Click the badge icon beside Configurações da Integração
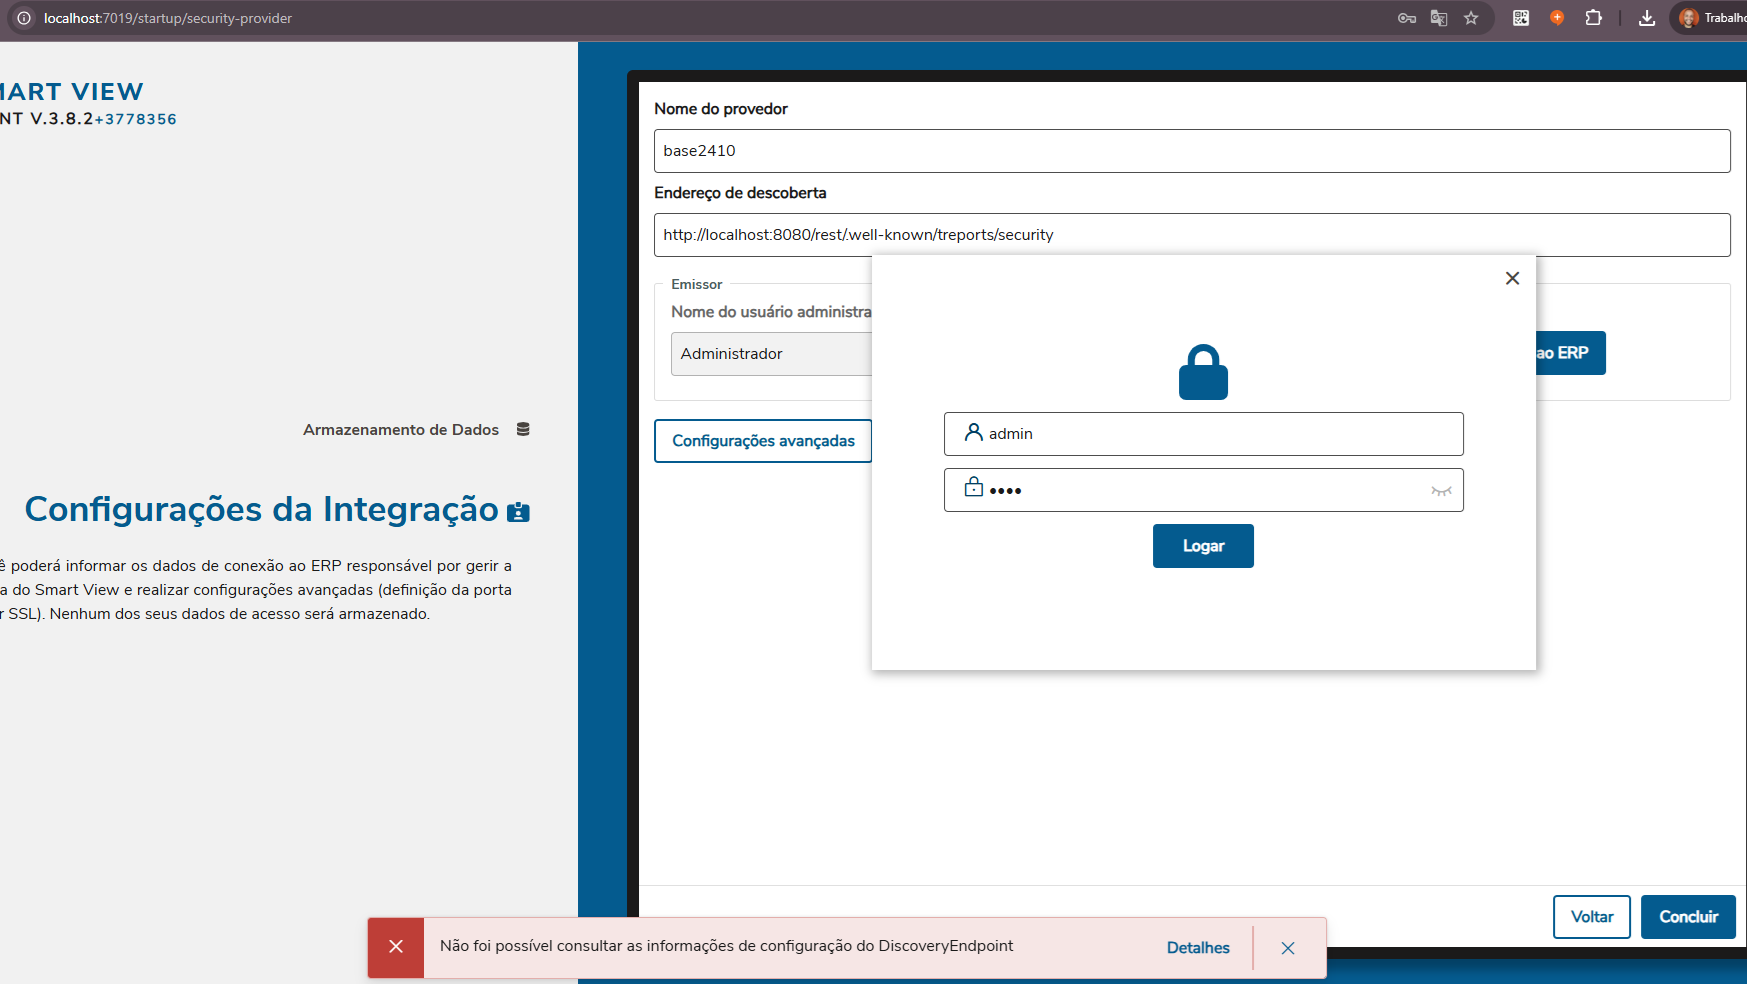Viewport: 1747px width, 984px height. [518, 512]
